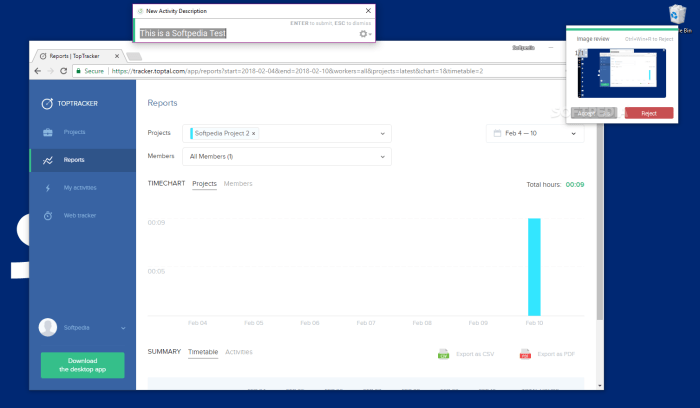Screen dimensions: 700x408
Task: Expand the All Members dropdown
Action: tap(384, 157)
